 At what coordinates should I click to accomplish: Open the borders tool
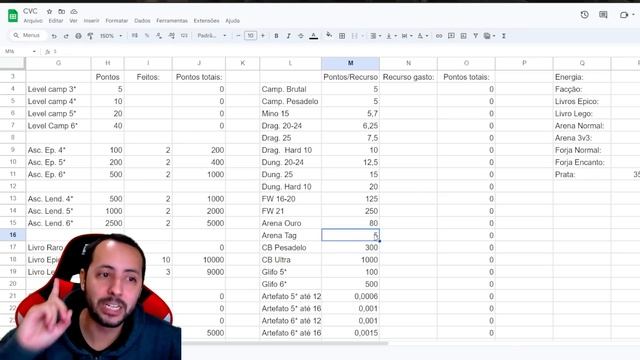342,36
